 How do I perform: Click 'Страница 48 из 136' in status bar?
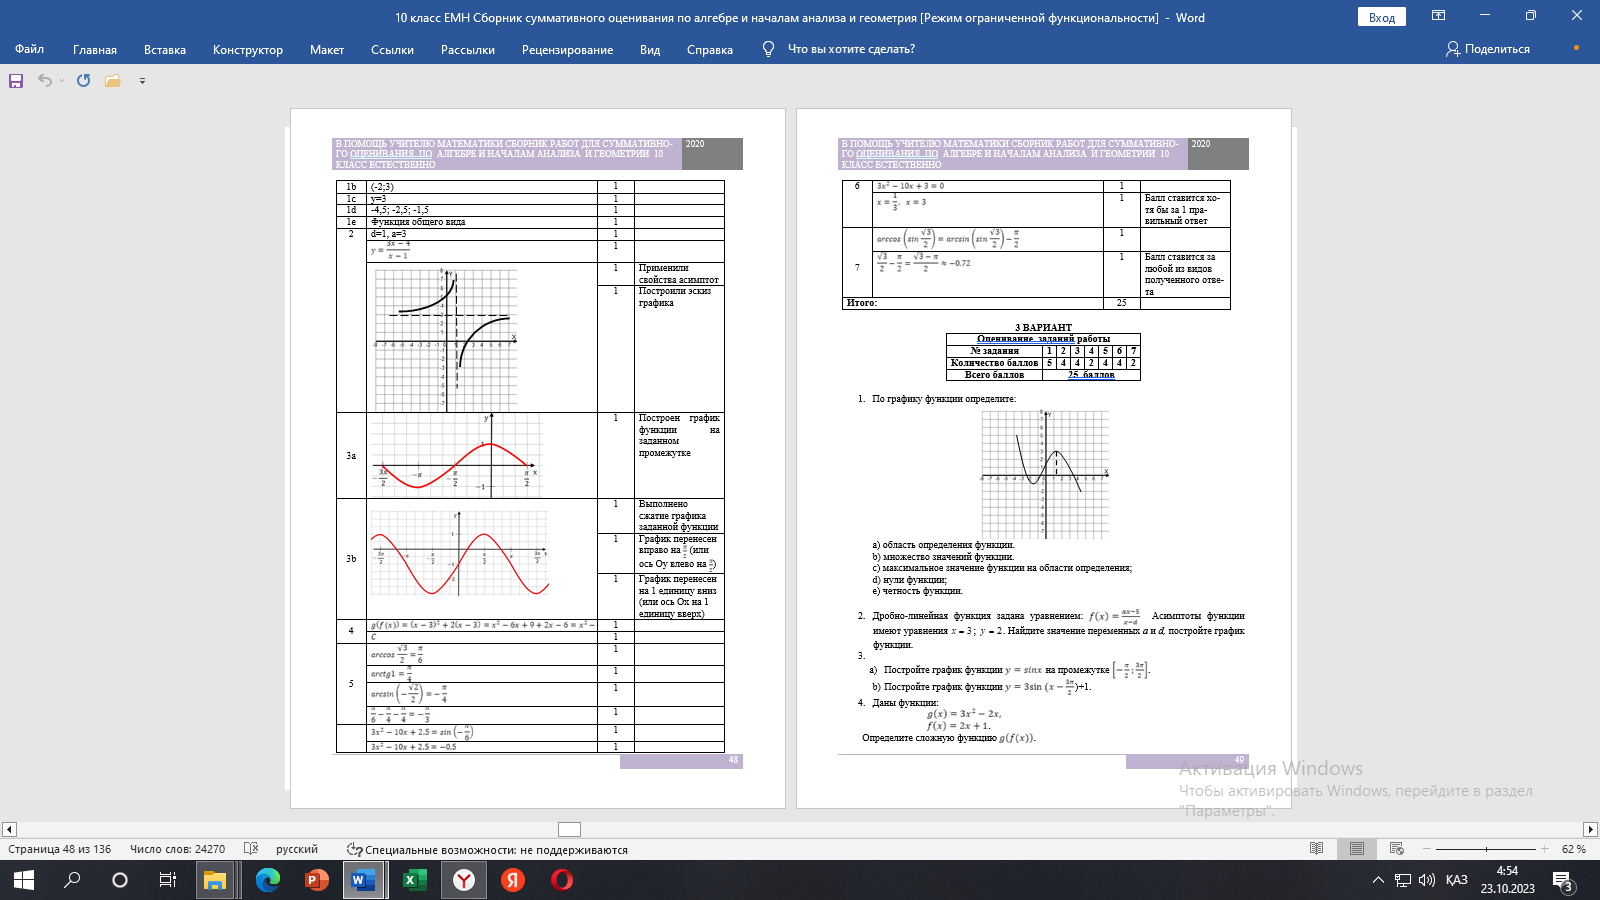point(60,849)
